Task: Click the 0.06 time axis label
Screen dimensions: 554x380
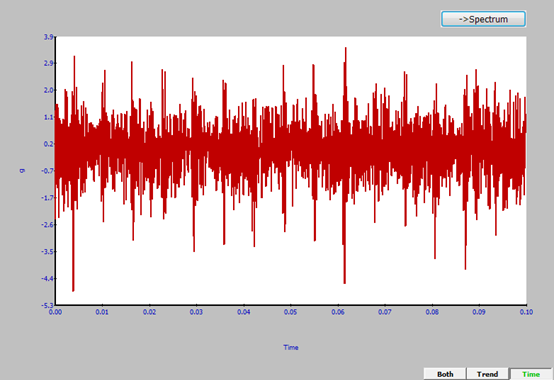Action: coord(338,312)
